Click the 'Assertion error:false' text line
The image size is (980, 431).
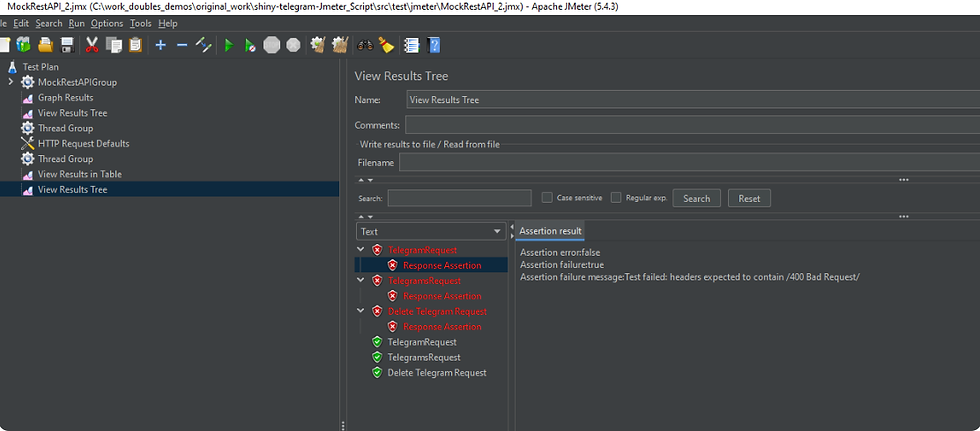(560, 253)
